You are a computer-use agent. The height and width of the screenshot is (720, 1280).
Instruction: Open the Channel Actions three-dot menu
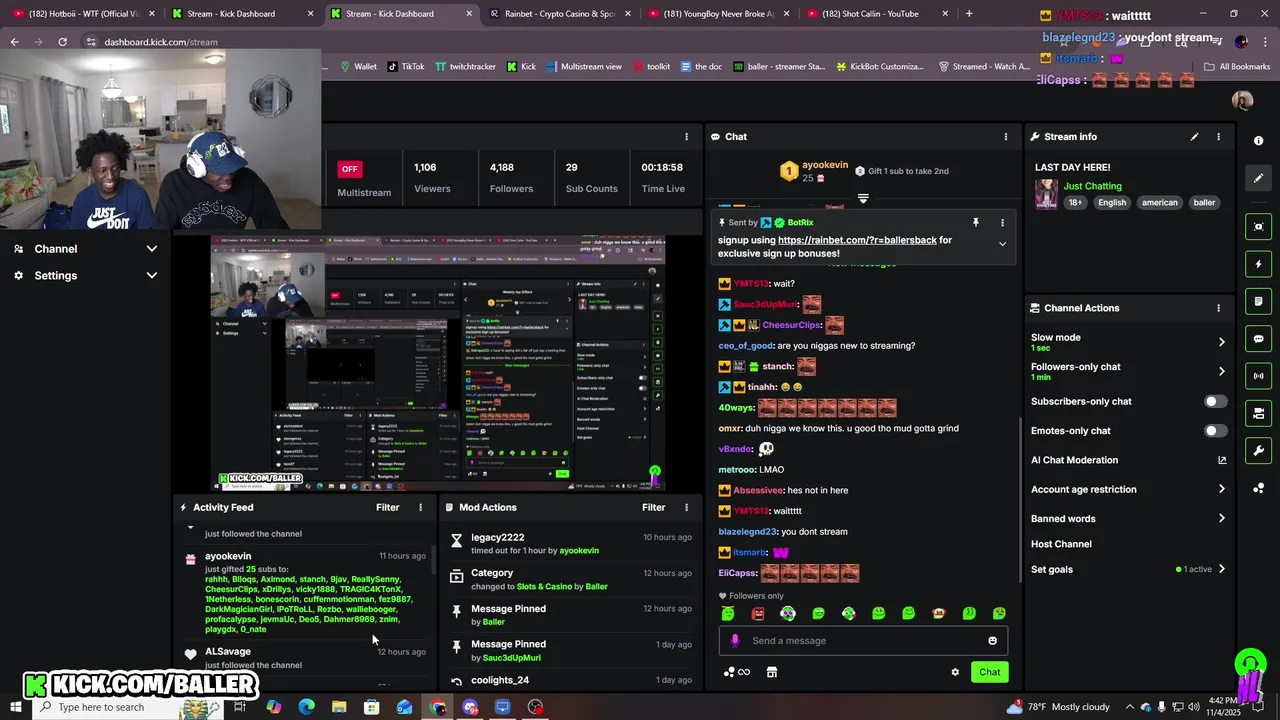(x=1218, y=308)
